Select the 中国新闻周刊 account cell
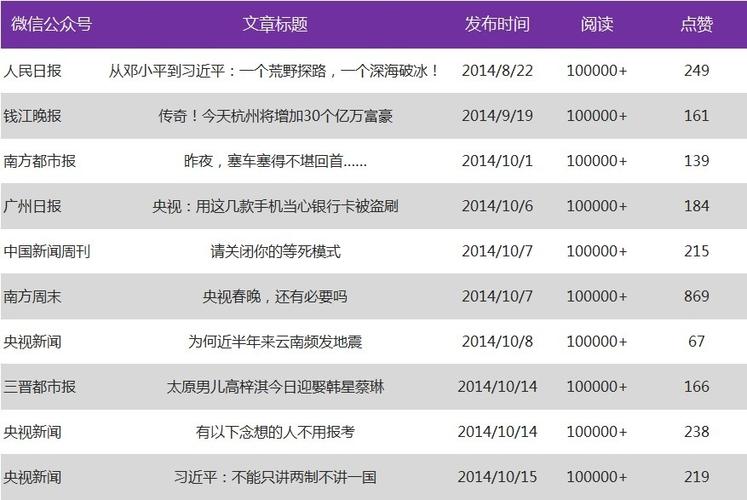This screenshot has height=500, width=747. tap(47, 251)
